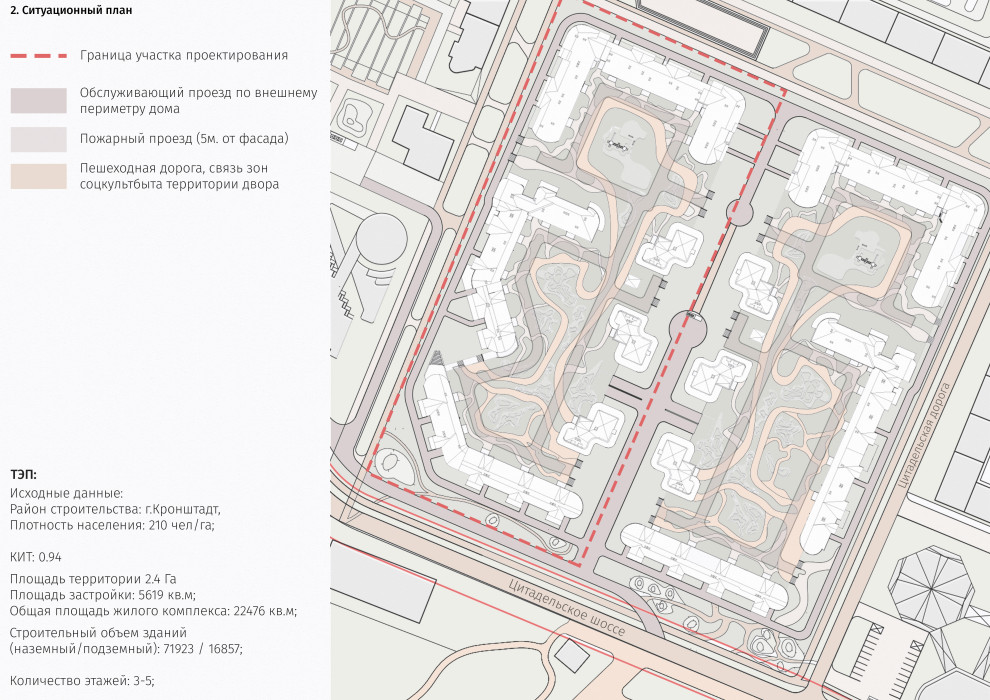Click the 'Цитадельское шоссе' road label

pos(566,609)
